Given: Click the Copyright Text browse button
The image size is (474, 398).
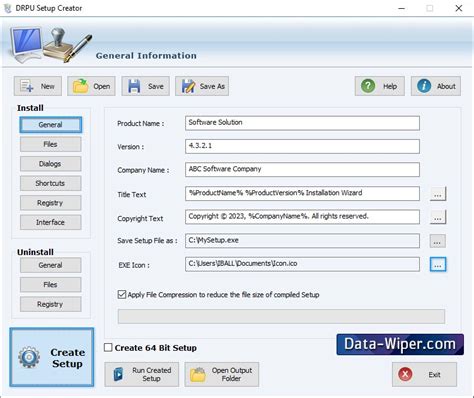Looking at the screenshot, I should 438,217.
